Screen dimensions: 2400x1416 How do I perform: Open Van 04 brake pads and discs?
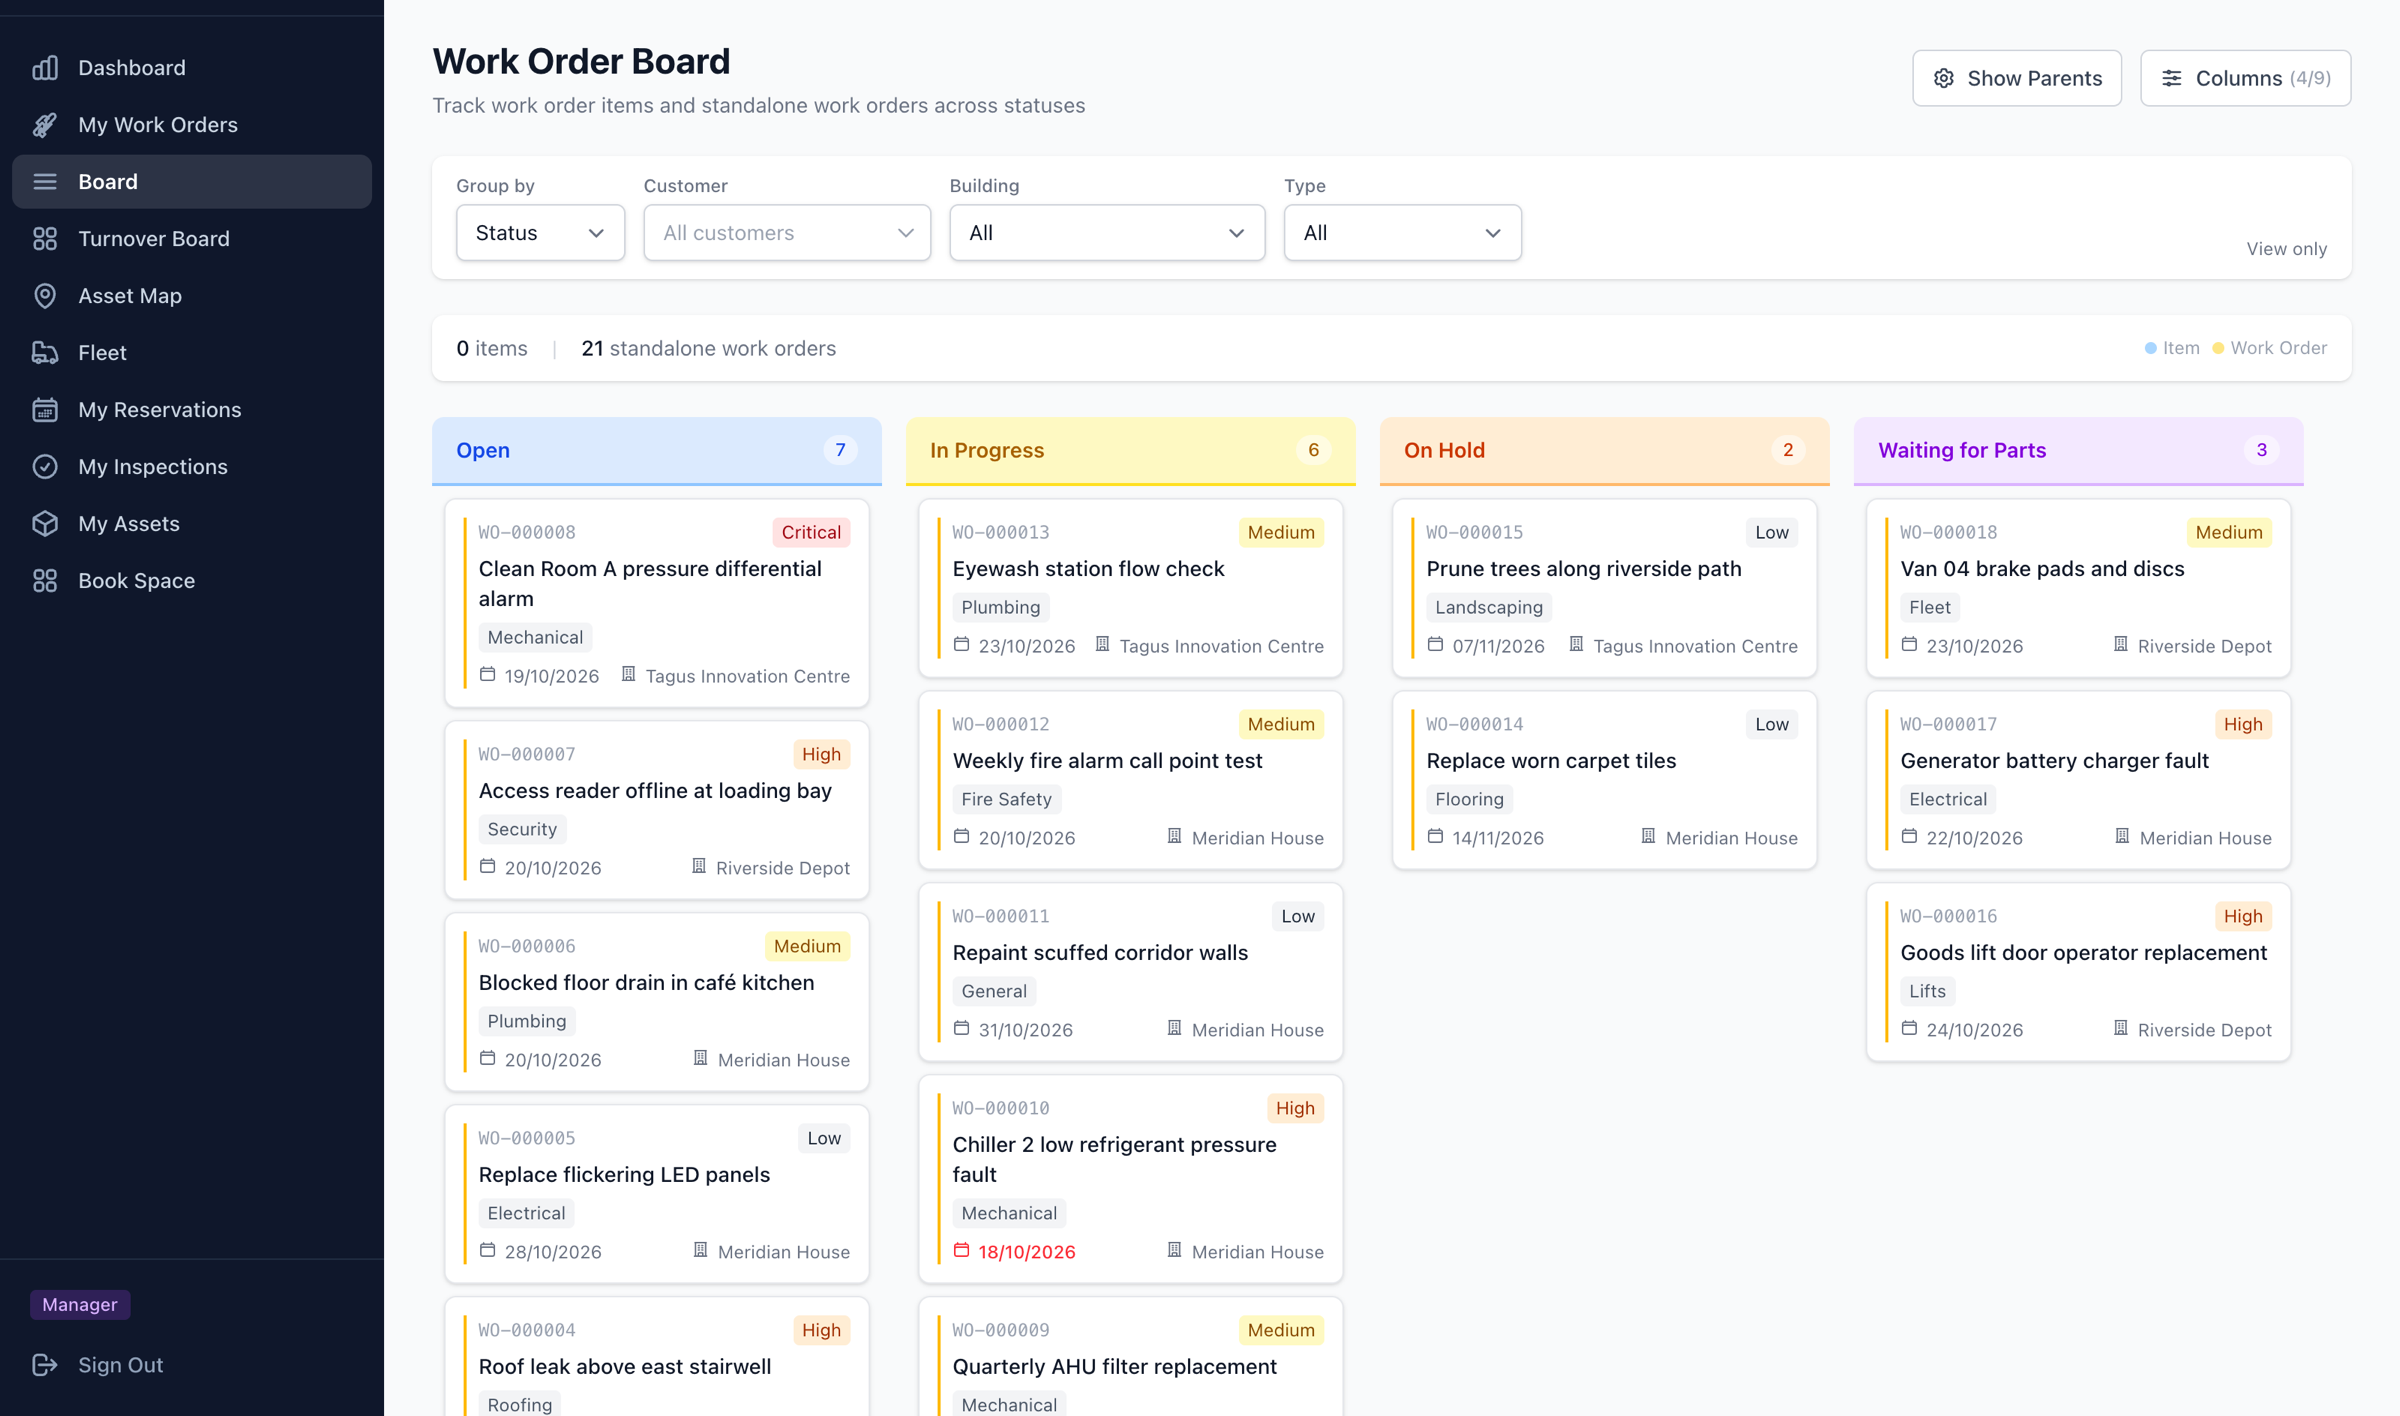(2078, 588)
